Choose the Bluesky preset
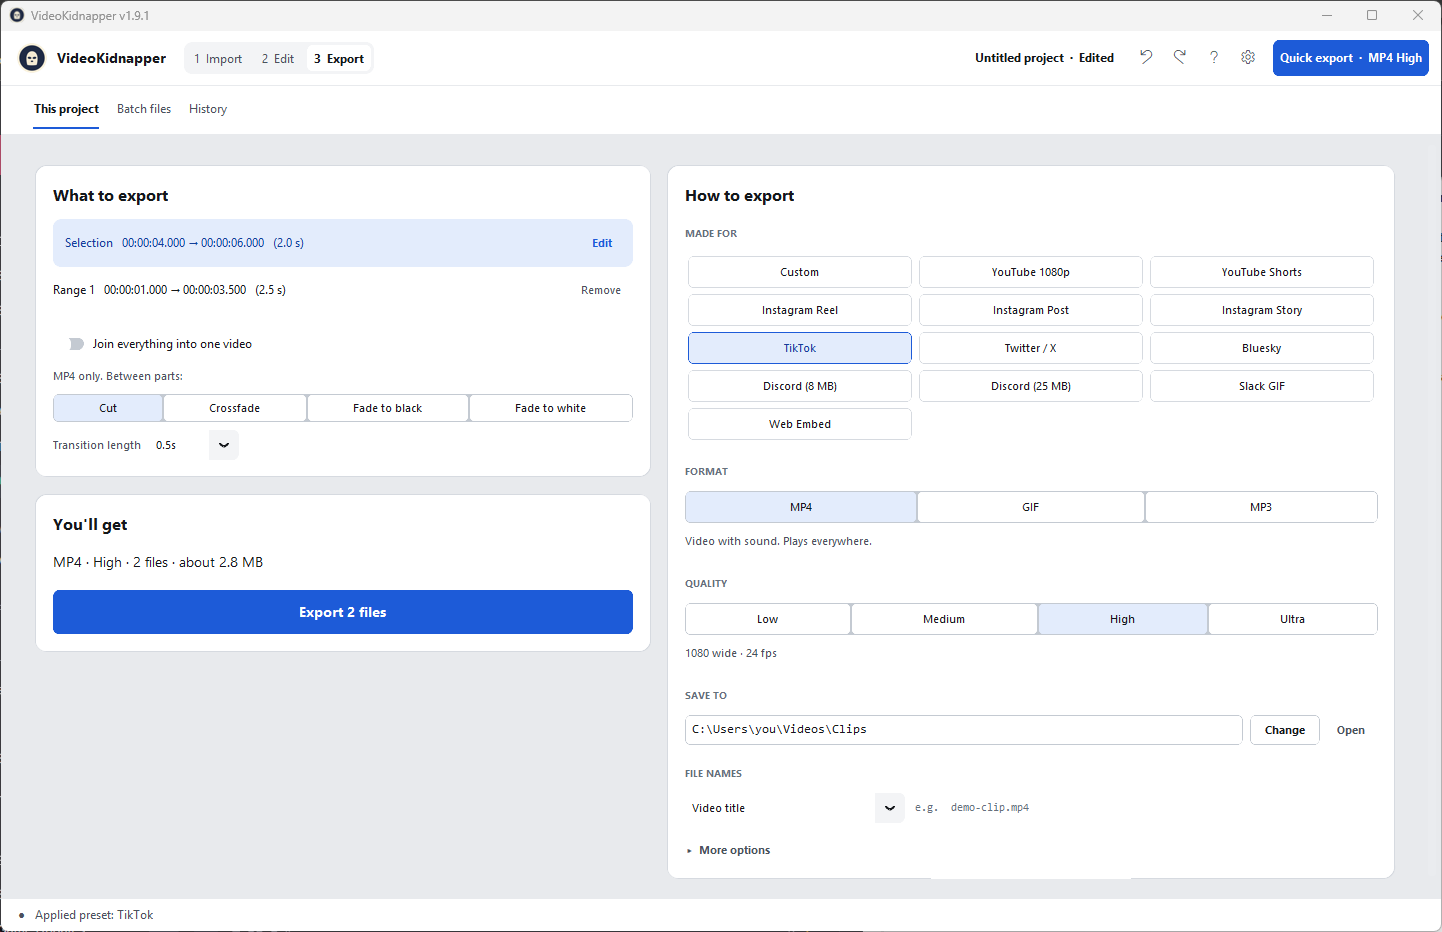 tap(1262, 348)
